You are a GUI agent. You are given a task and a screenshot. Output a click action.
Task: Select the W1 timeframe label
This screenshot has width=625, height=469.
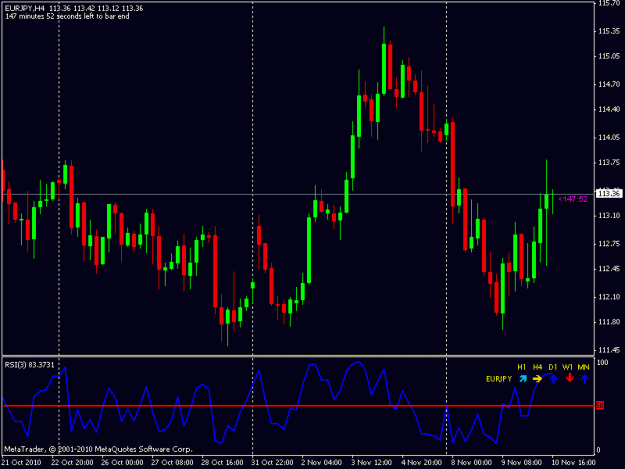tap(568, 367)
